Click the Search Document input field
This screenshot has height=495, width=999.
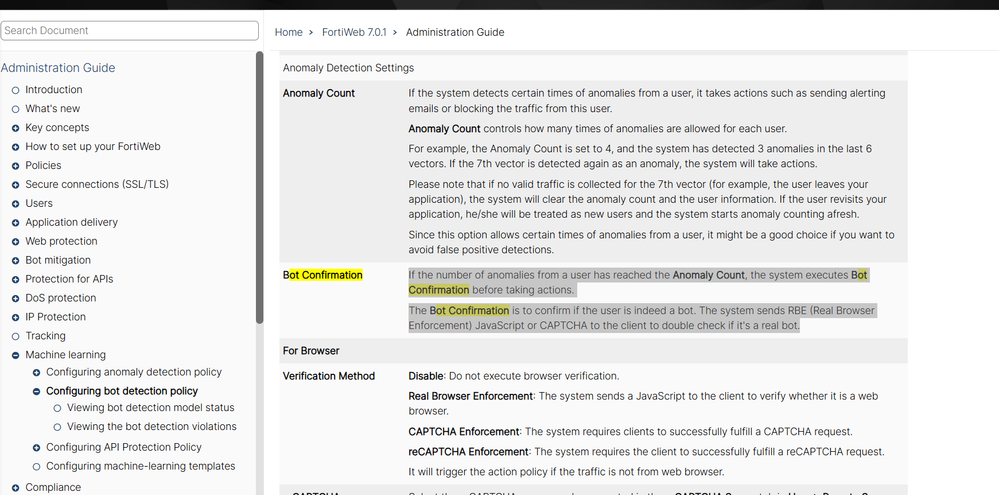click(x=129, y=31)
